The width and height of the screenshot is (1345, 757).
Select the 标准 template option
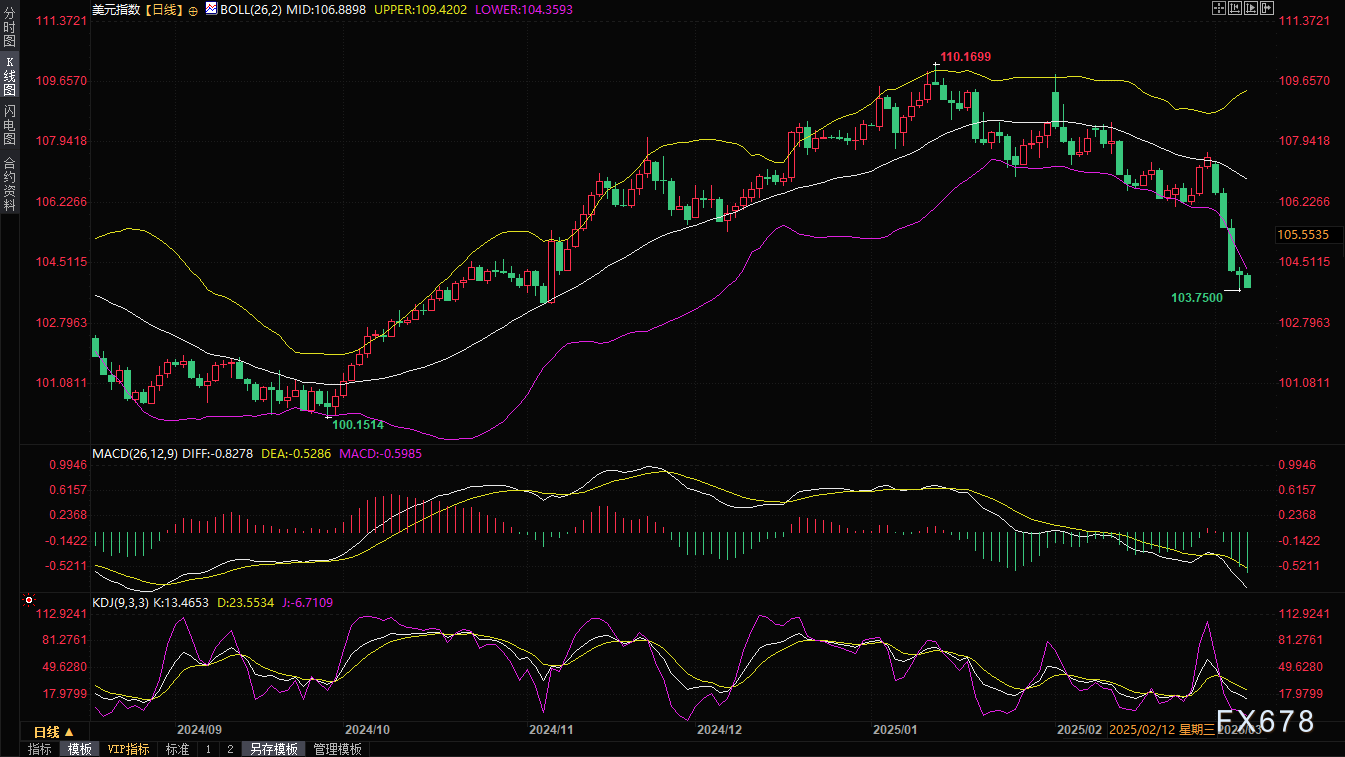[177, 749]
